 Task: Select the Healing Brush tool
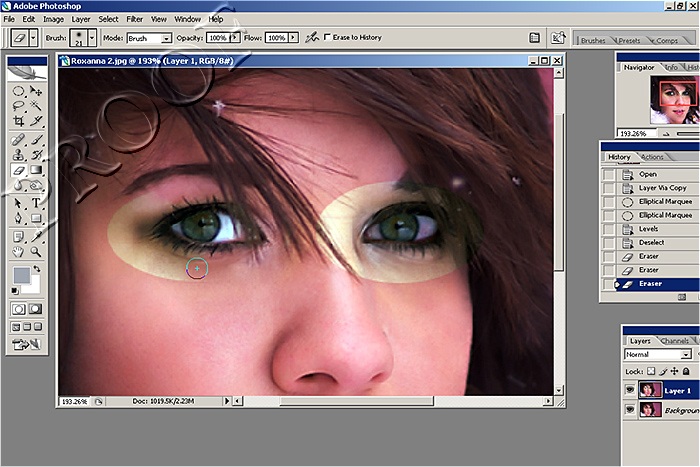(x=18, y=140)
